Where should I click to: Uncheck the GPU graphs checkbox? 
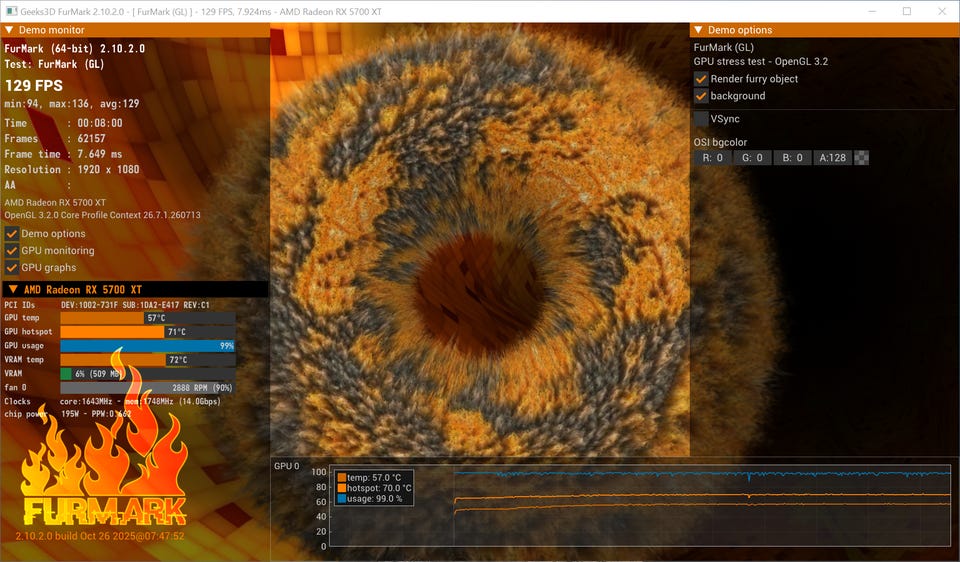12,268
